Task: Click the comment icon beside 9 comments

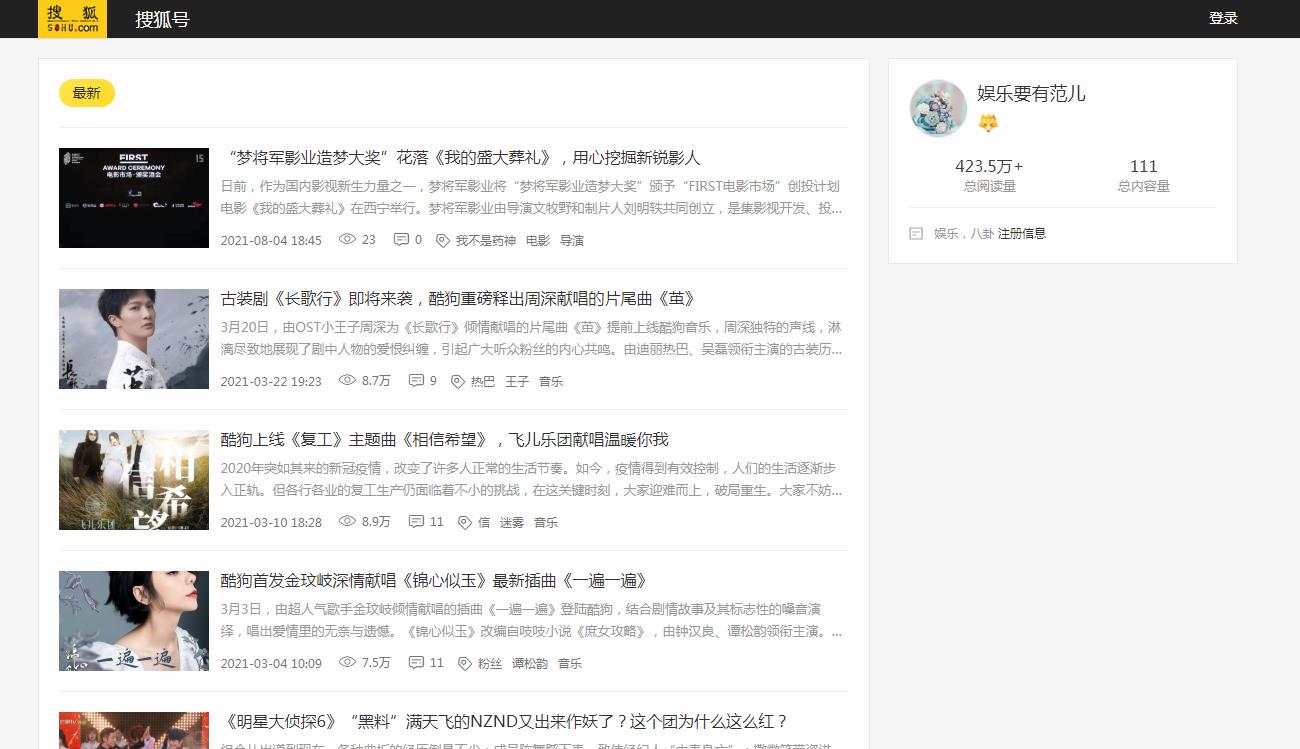Action: [x=416, y=381]
